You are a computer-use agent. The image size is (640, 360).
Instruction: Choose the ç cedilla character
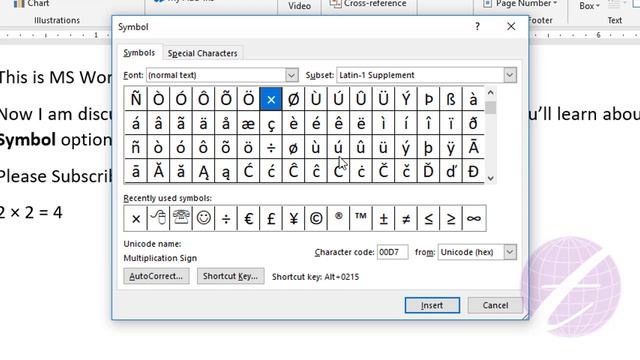point(271,123)
